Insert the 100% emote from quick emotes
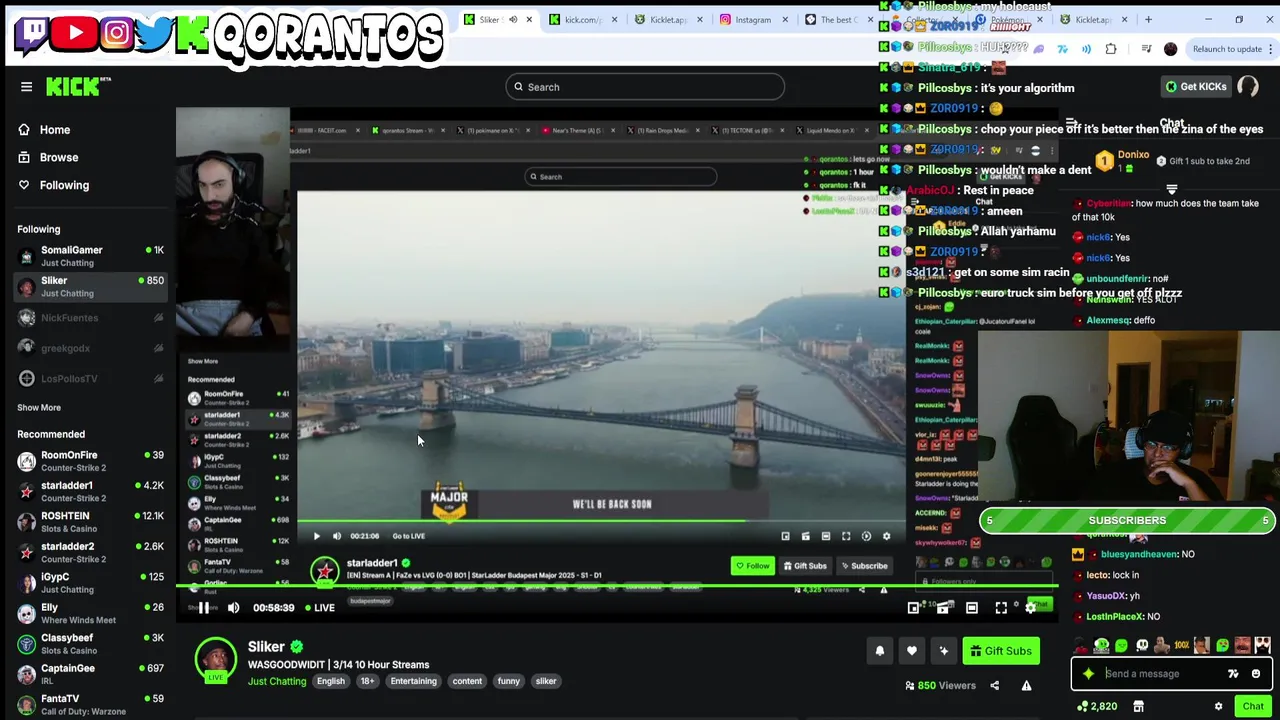Viewport: 1280px width, 720px height. tap(1181, 646)
